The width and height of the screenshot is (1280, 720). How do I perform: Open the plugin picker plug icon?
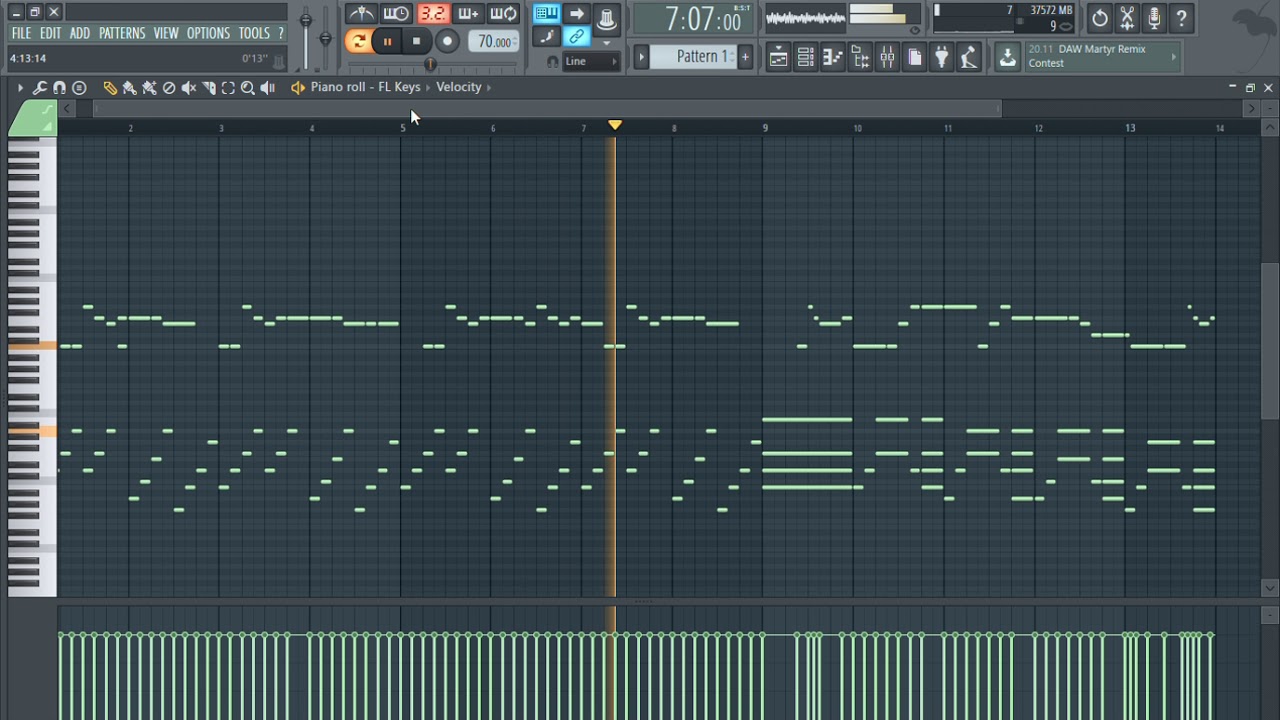(x=941, y=58)
